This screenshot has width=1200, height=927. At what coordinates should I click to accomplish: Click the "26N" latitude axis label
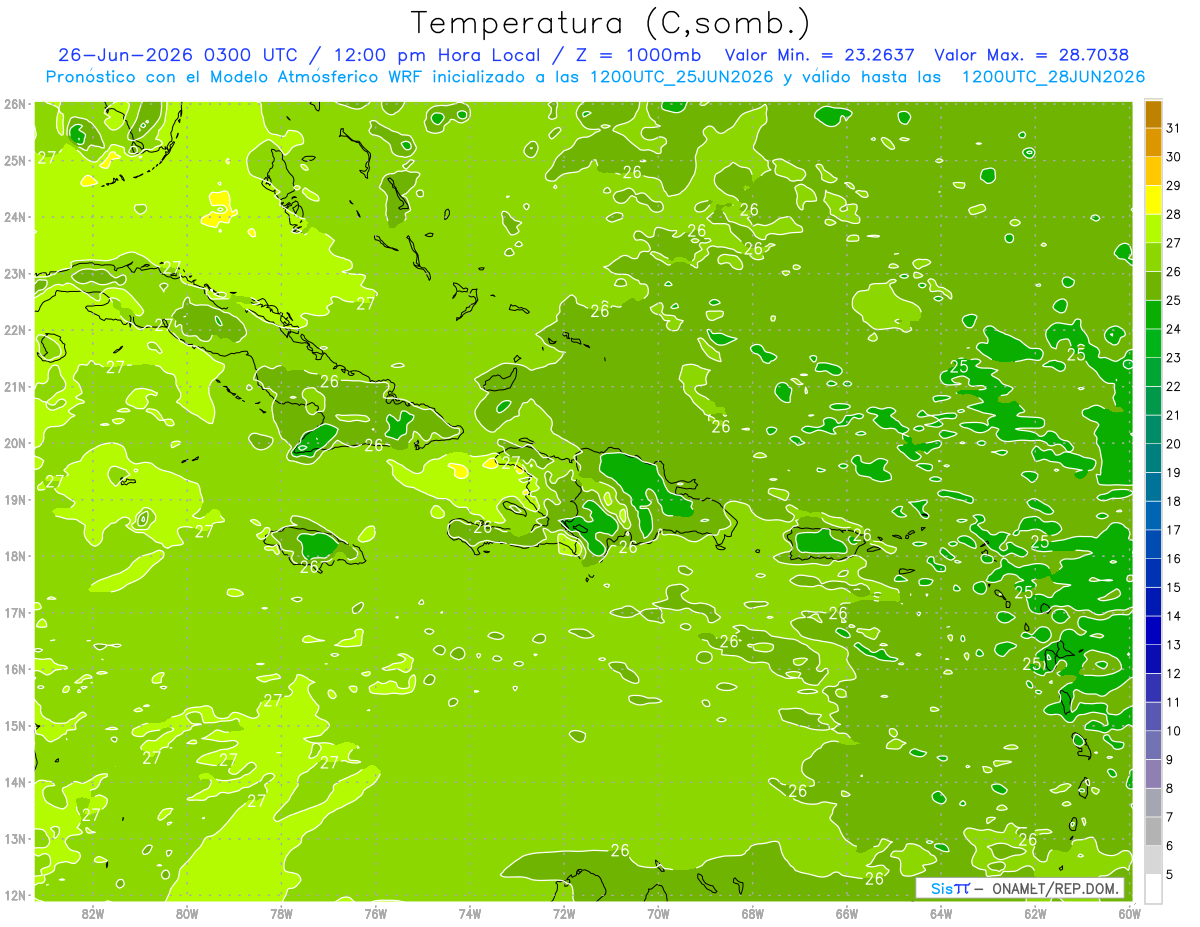15,104
